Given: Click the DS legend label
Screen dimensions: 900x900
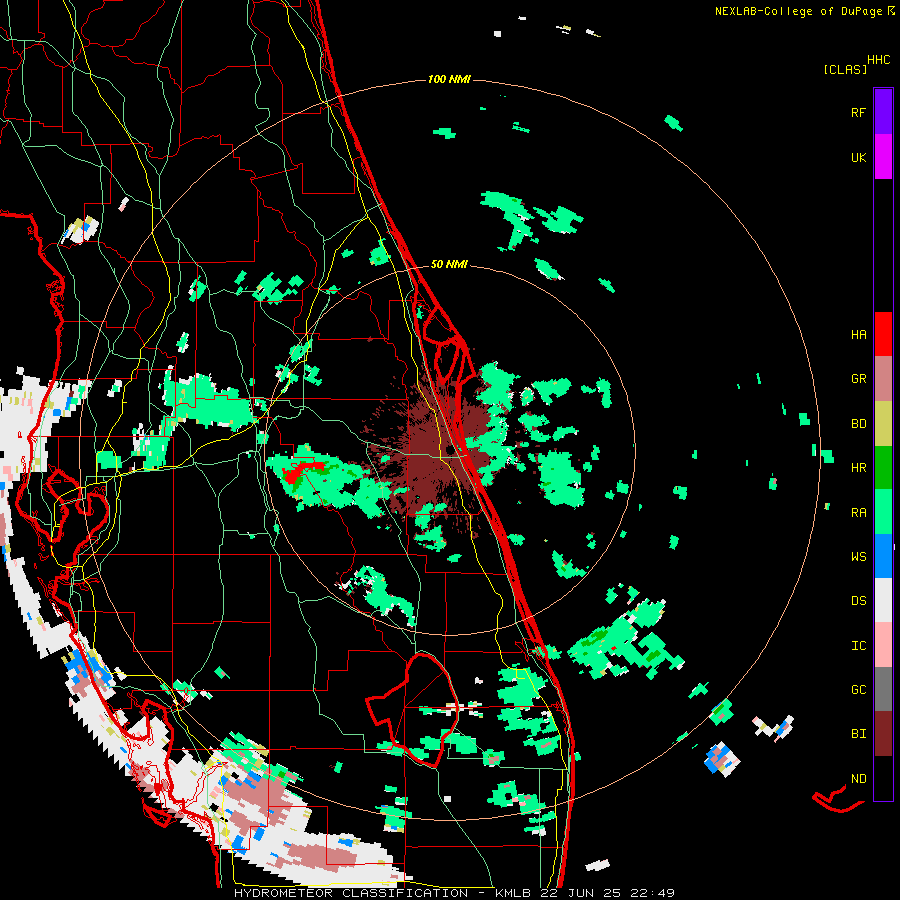Looking at the screenshot, I should (x=858, y=600).
